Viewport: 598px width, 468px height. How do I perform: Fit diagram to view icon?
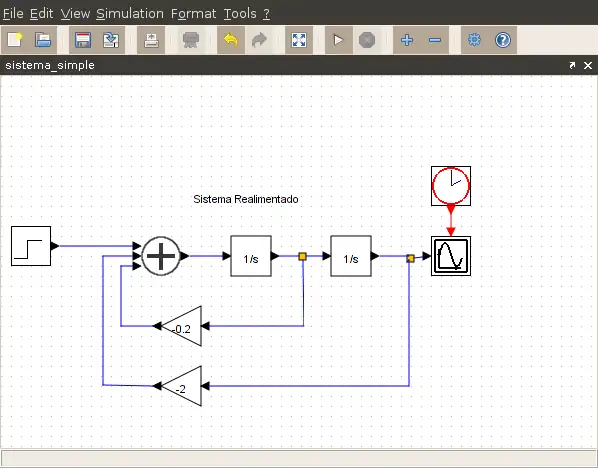click(x=299, y=40)
